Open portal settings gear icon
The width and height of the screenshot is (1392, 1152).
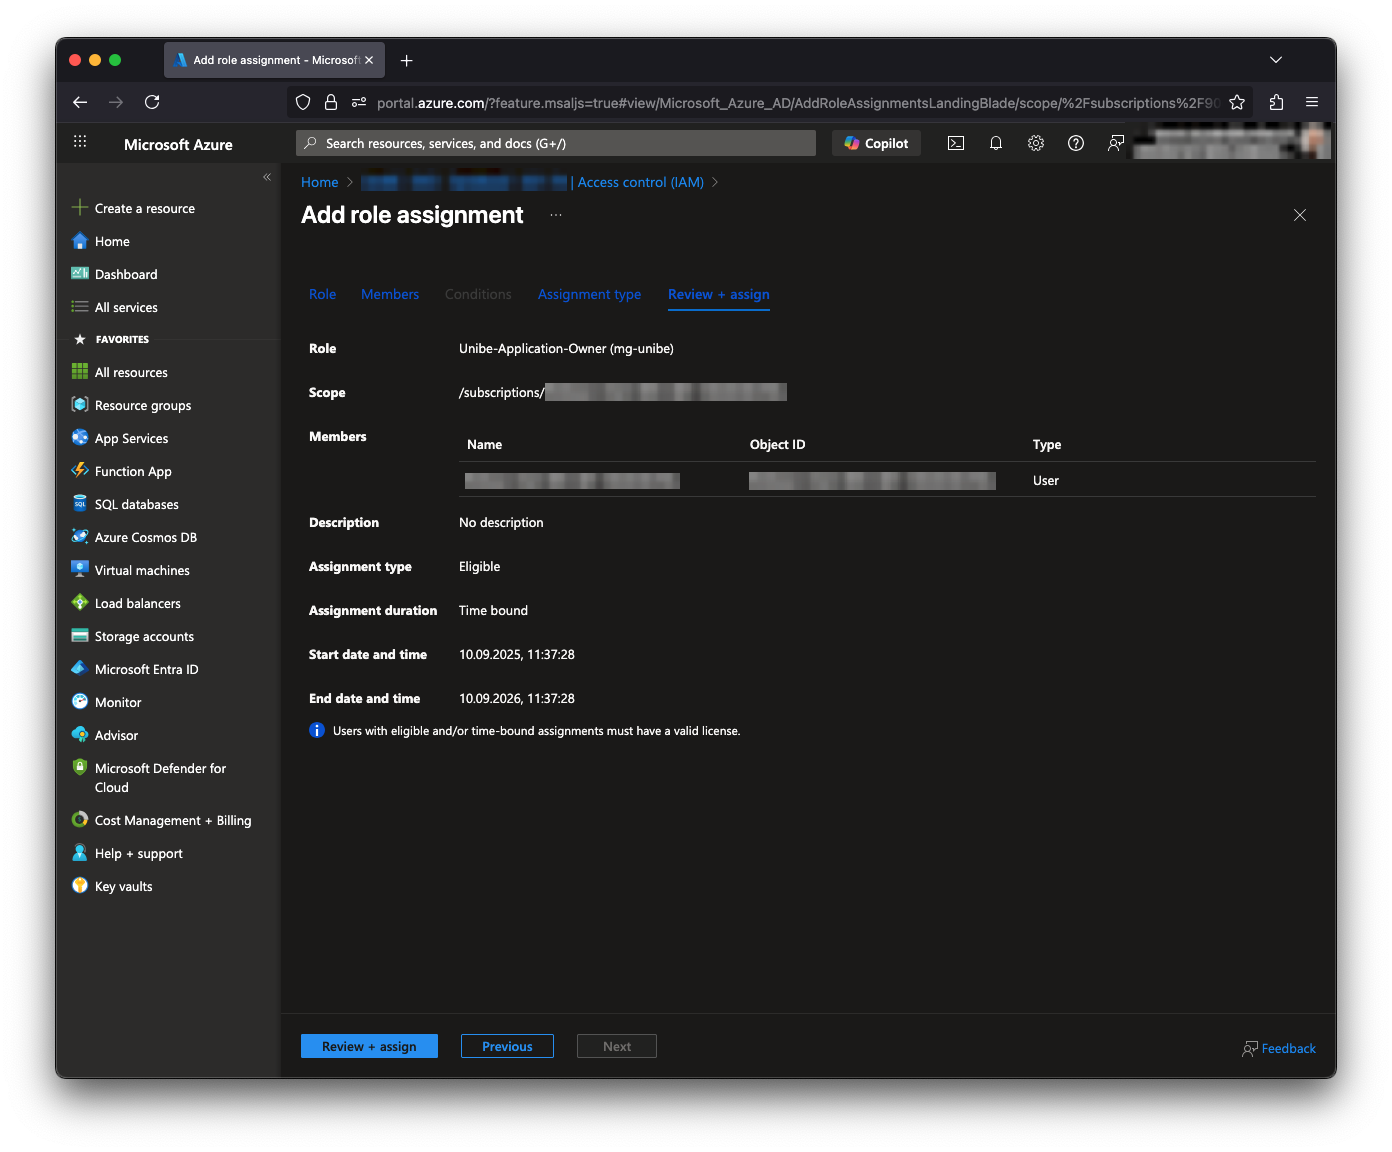[1036, 143]
